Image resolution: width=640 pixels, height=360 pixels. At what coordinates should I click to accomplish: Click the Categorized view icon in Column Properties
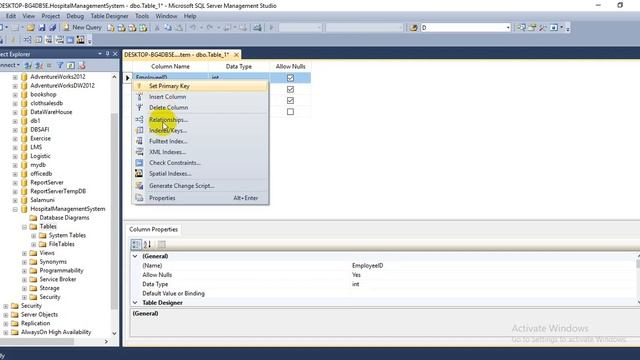[136, 244]
